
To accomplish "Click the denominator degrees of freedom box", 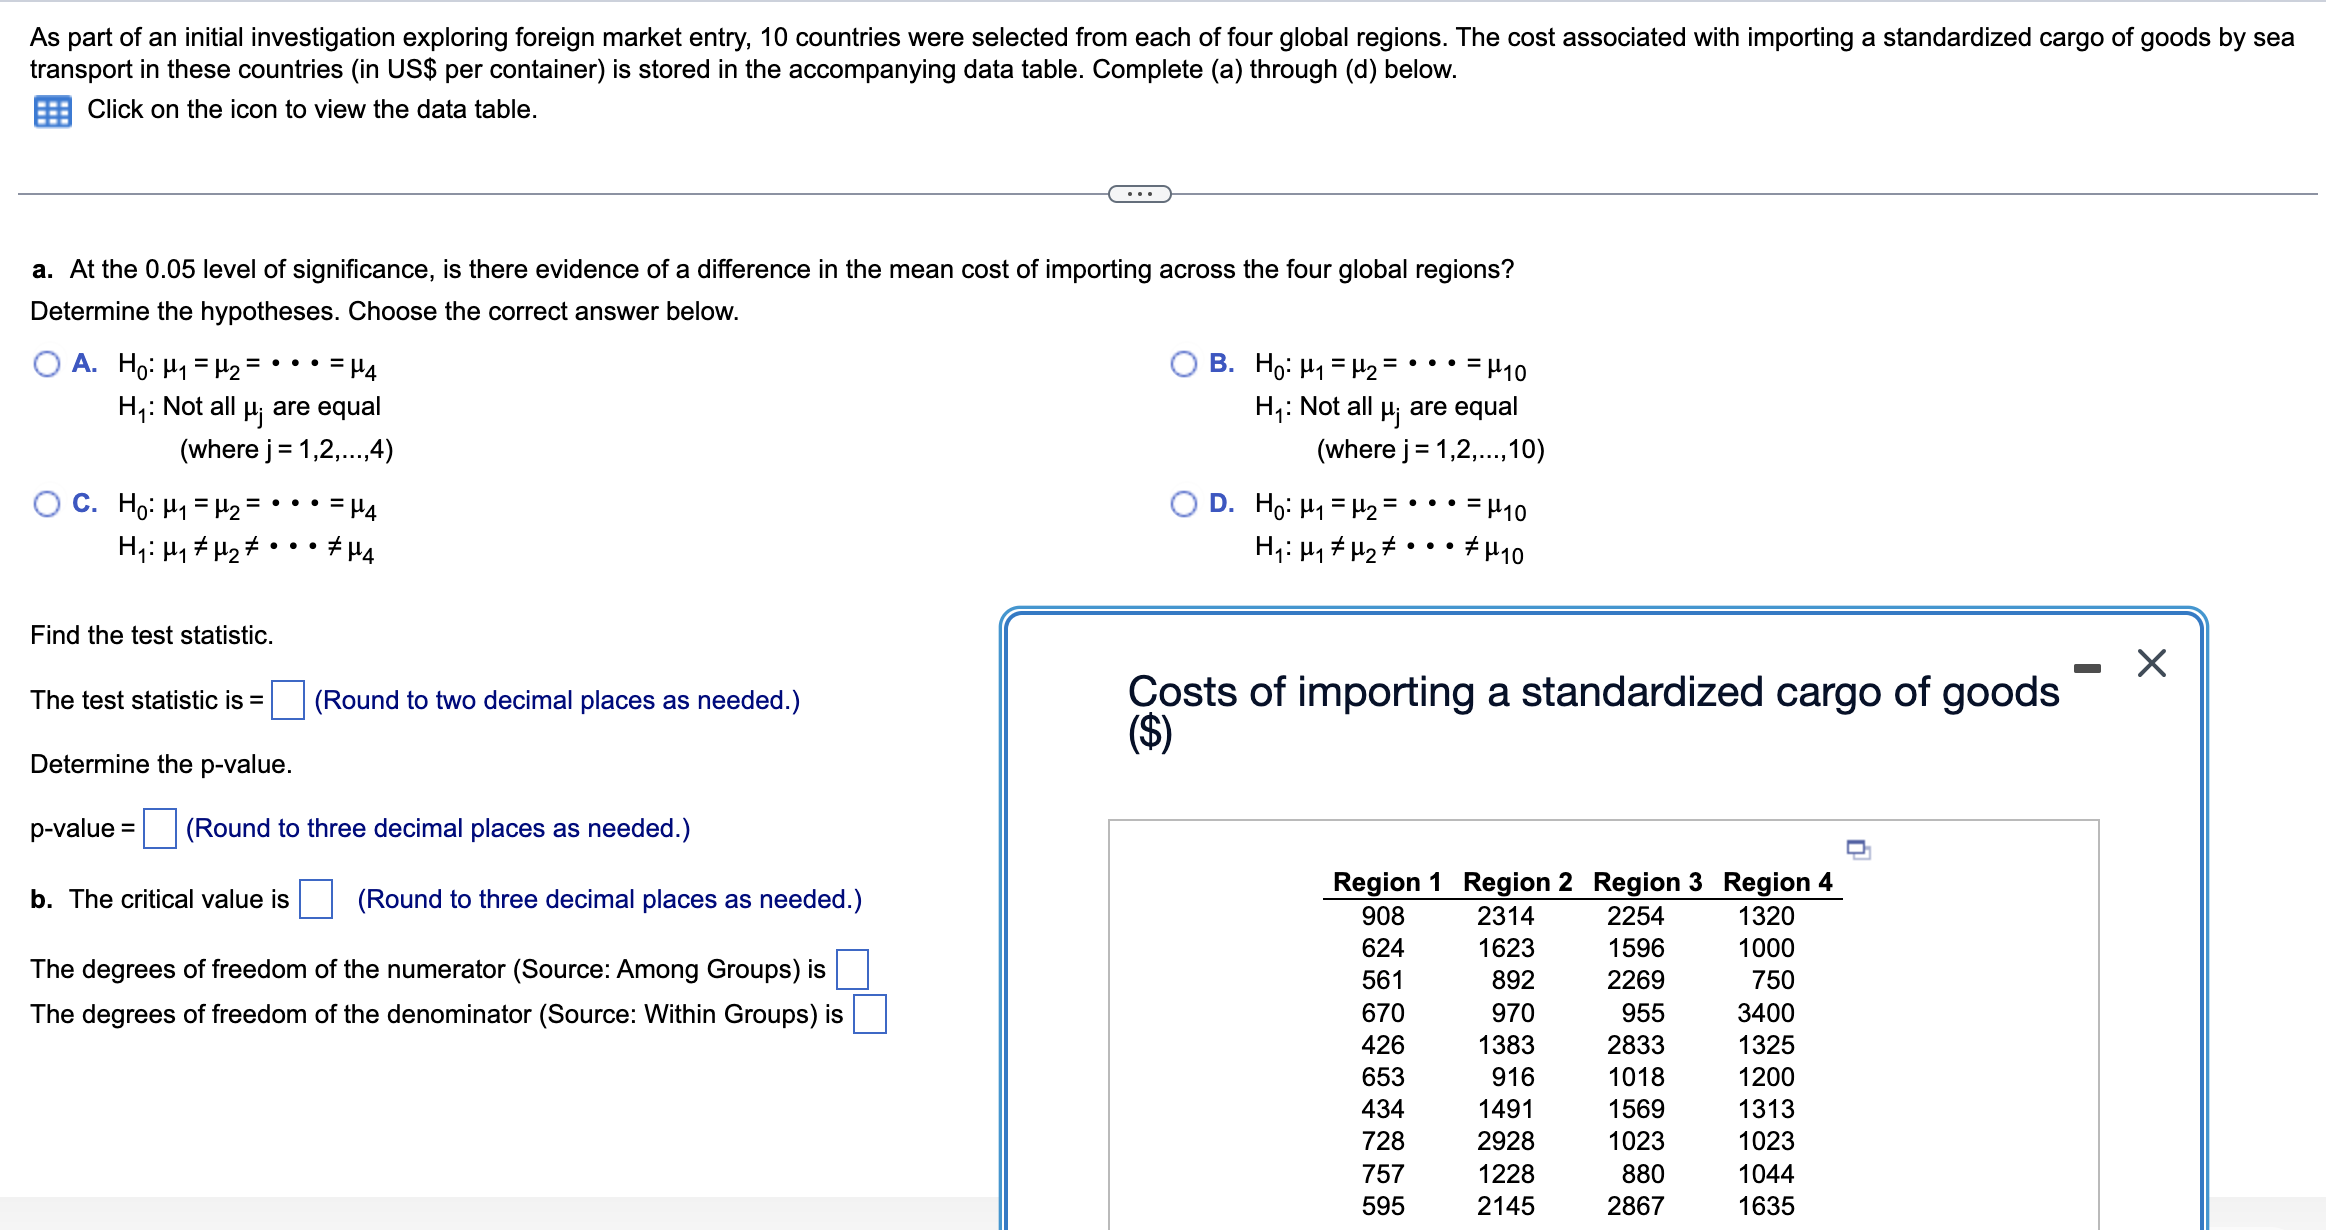I will click(871, 1014).
